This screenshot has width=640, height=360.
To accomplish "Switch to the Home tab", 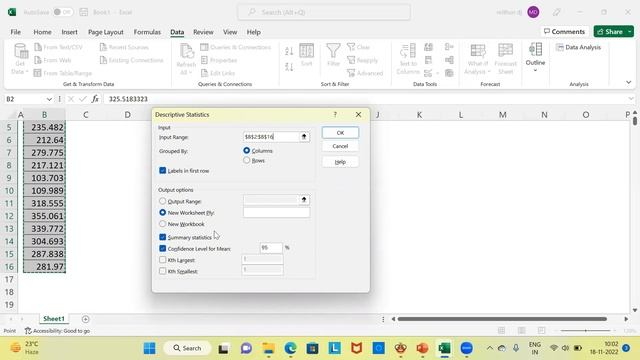I will (x=42, y=32).
